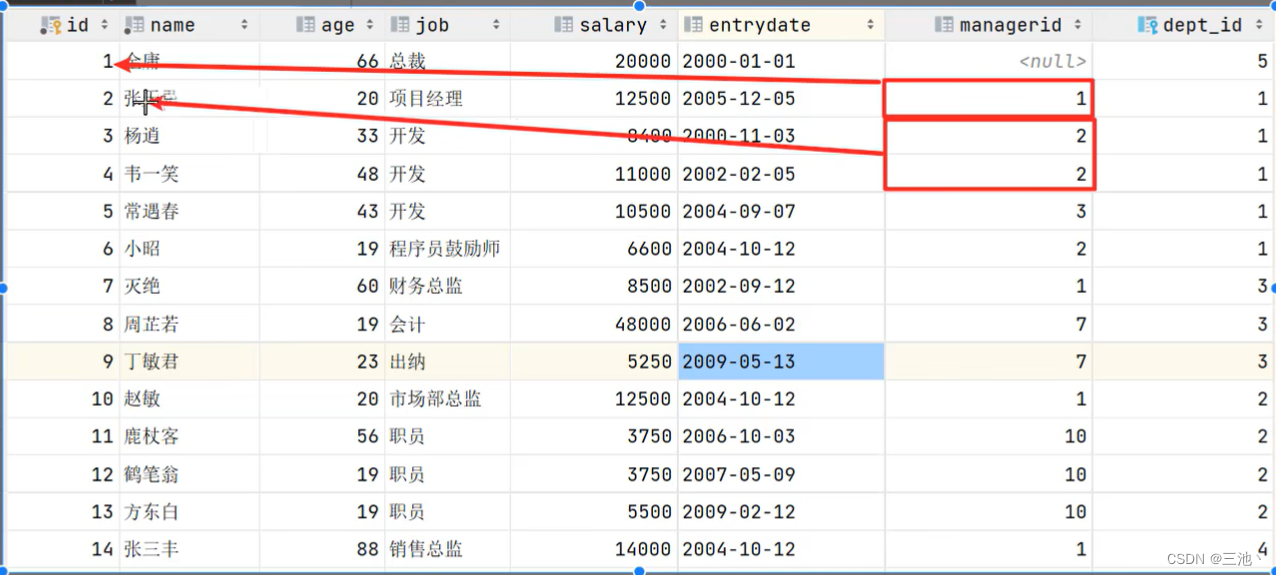Click the name column table icon
The image size is (1276, 575).
[x=135, y=25]
